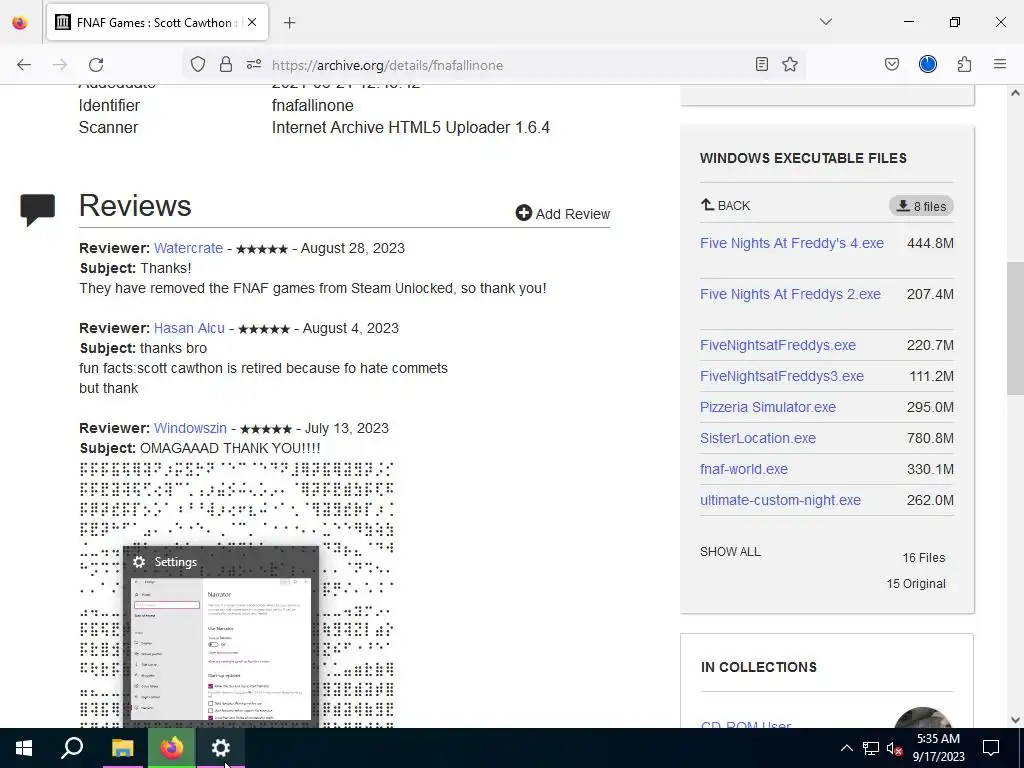Click the 444.8M file size
Viewport: 1024px width, 768px height.
tap(930, 243)
